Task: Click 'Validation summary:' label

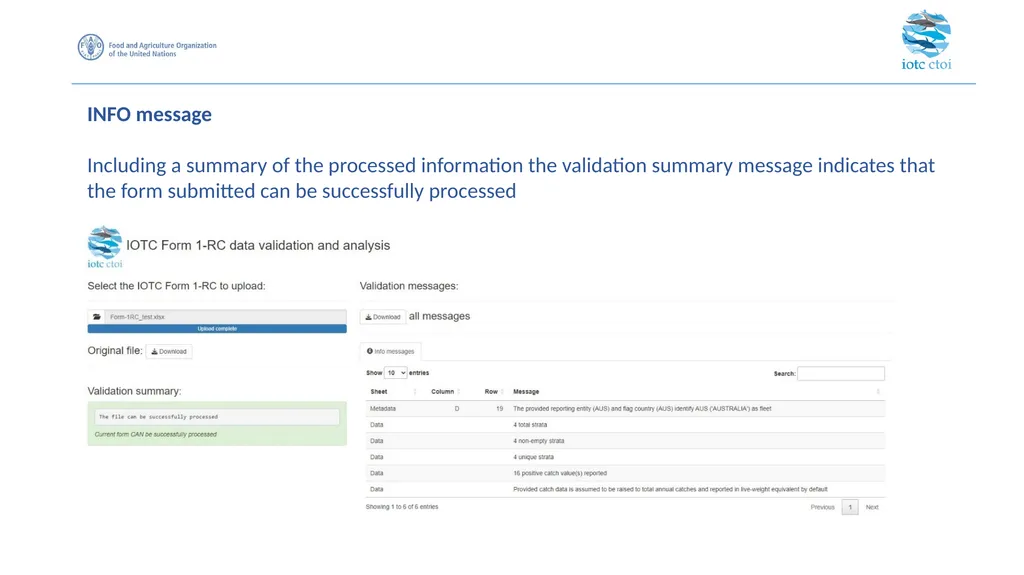Action: 135,391
